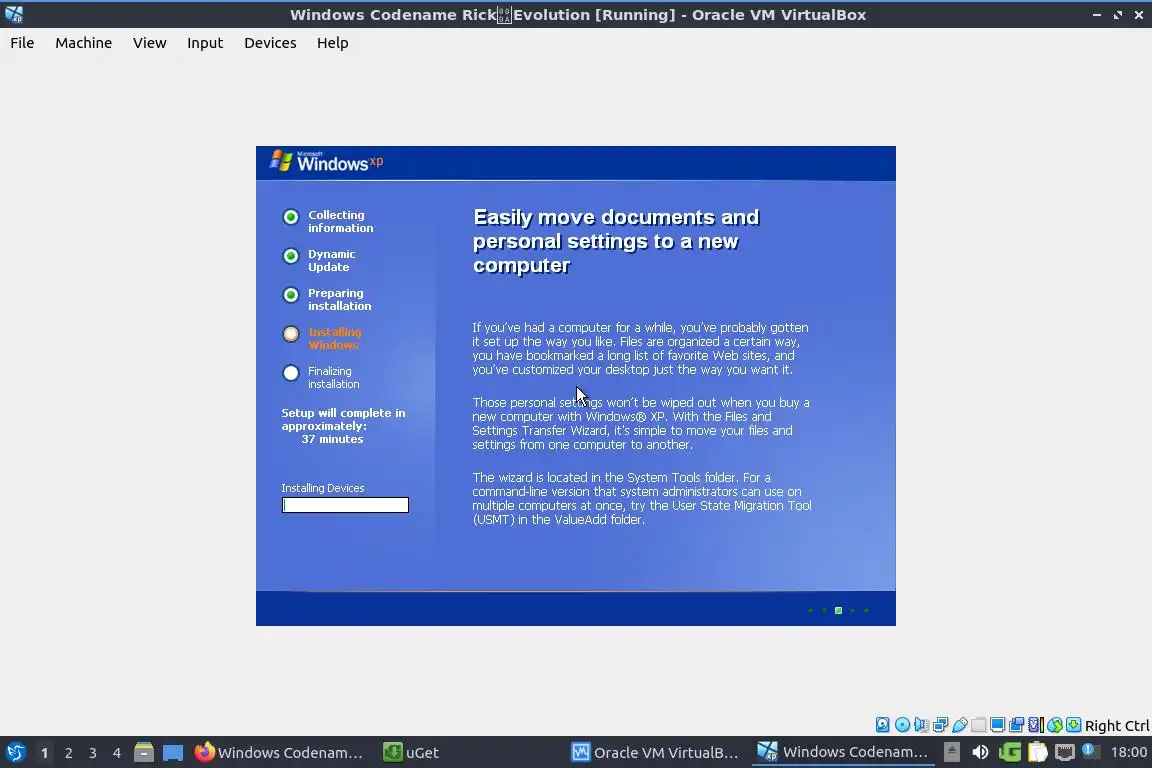The width and height of the screenshot is (1152, 768).
Task: Click the CPU virtualization status icon
Action: tap(1036, 725)
